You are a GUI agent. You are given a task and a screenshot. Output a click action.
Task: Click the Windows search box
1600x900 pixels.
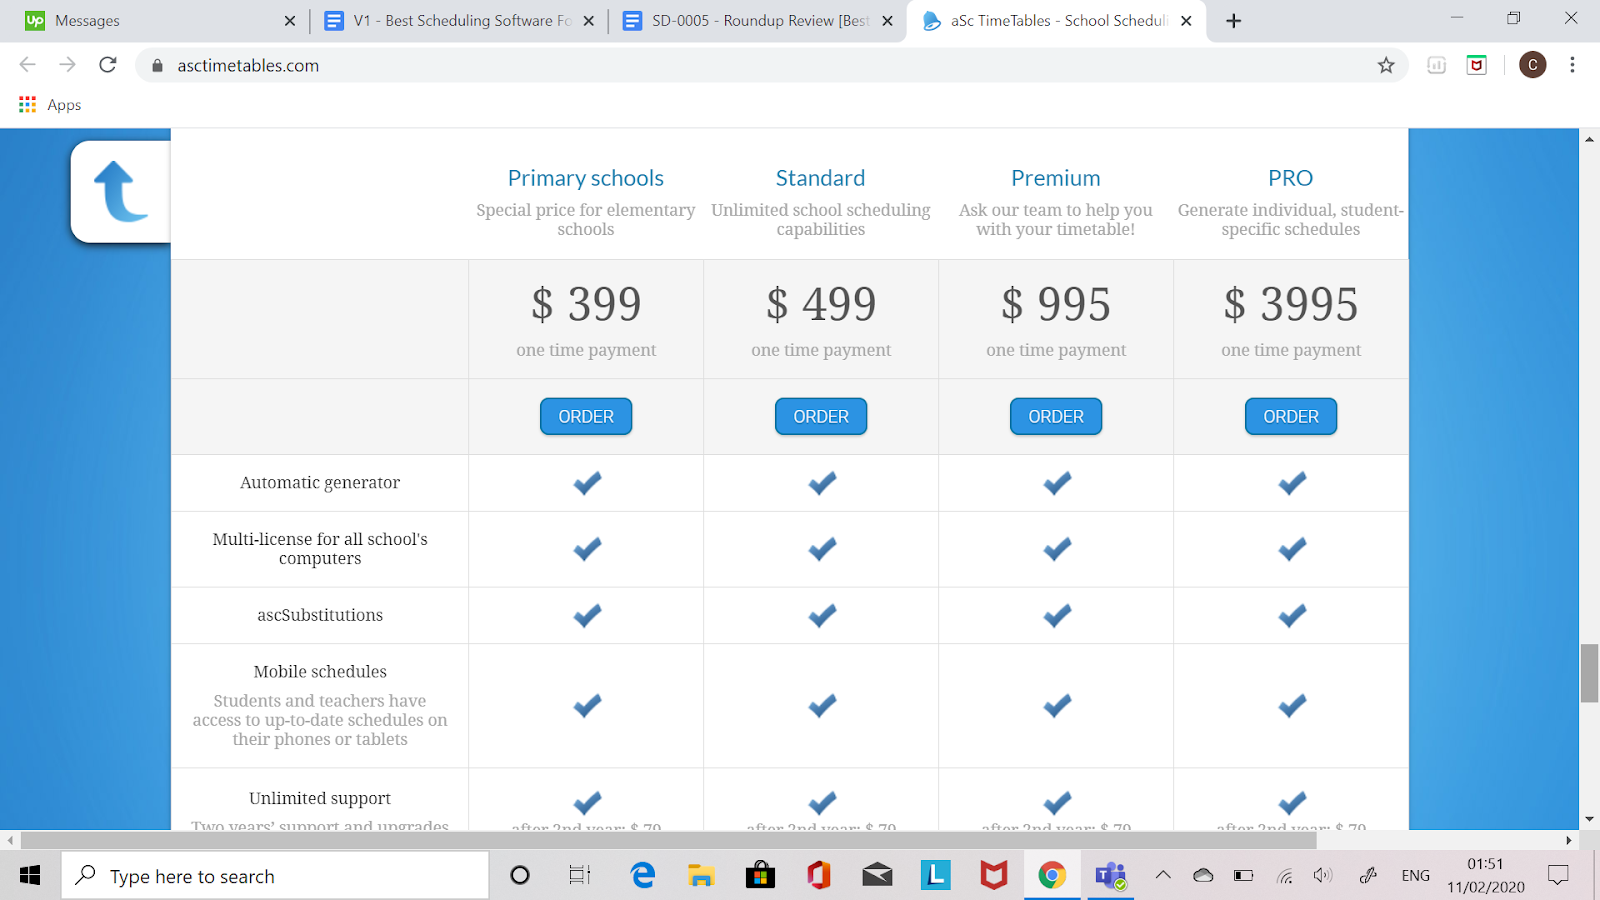pos(275,875)
